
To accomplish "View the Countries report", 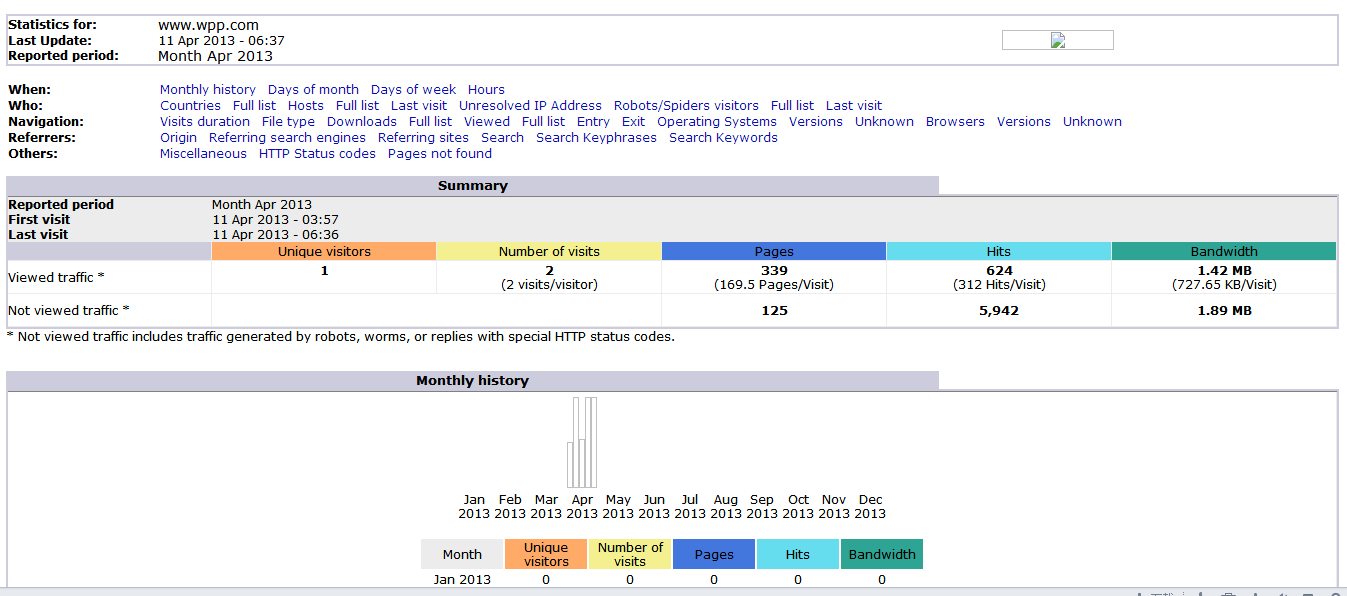I will 190,105.
